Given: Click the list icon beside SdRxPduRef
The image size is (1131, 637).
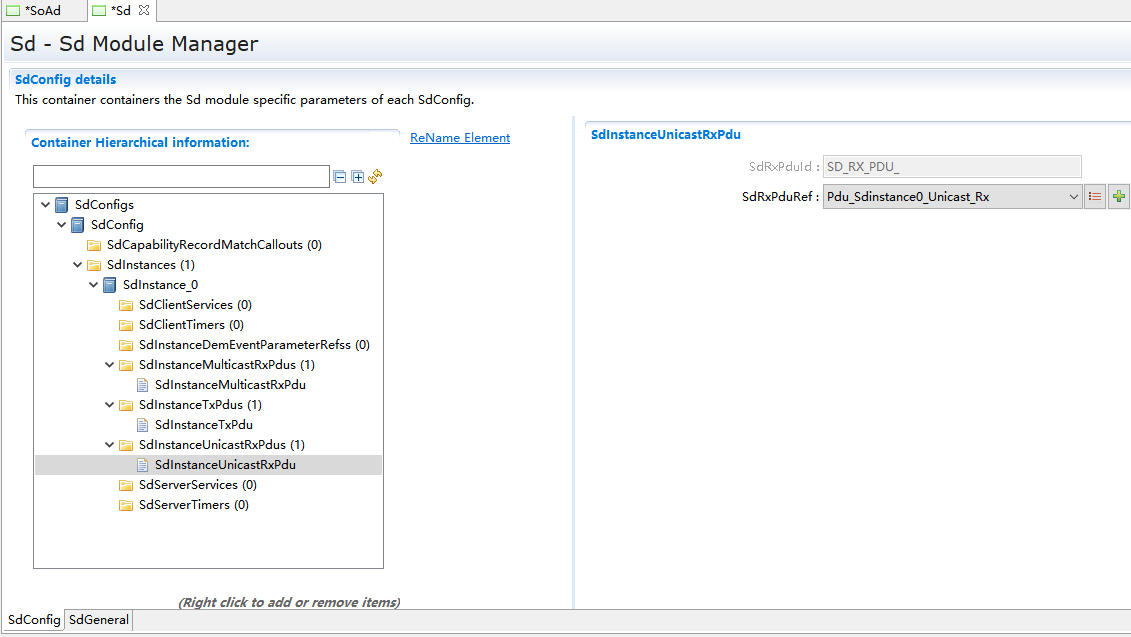Looking at the screenshot, I should [x=1095, y=197].
